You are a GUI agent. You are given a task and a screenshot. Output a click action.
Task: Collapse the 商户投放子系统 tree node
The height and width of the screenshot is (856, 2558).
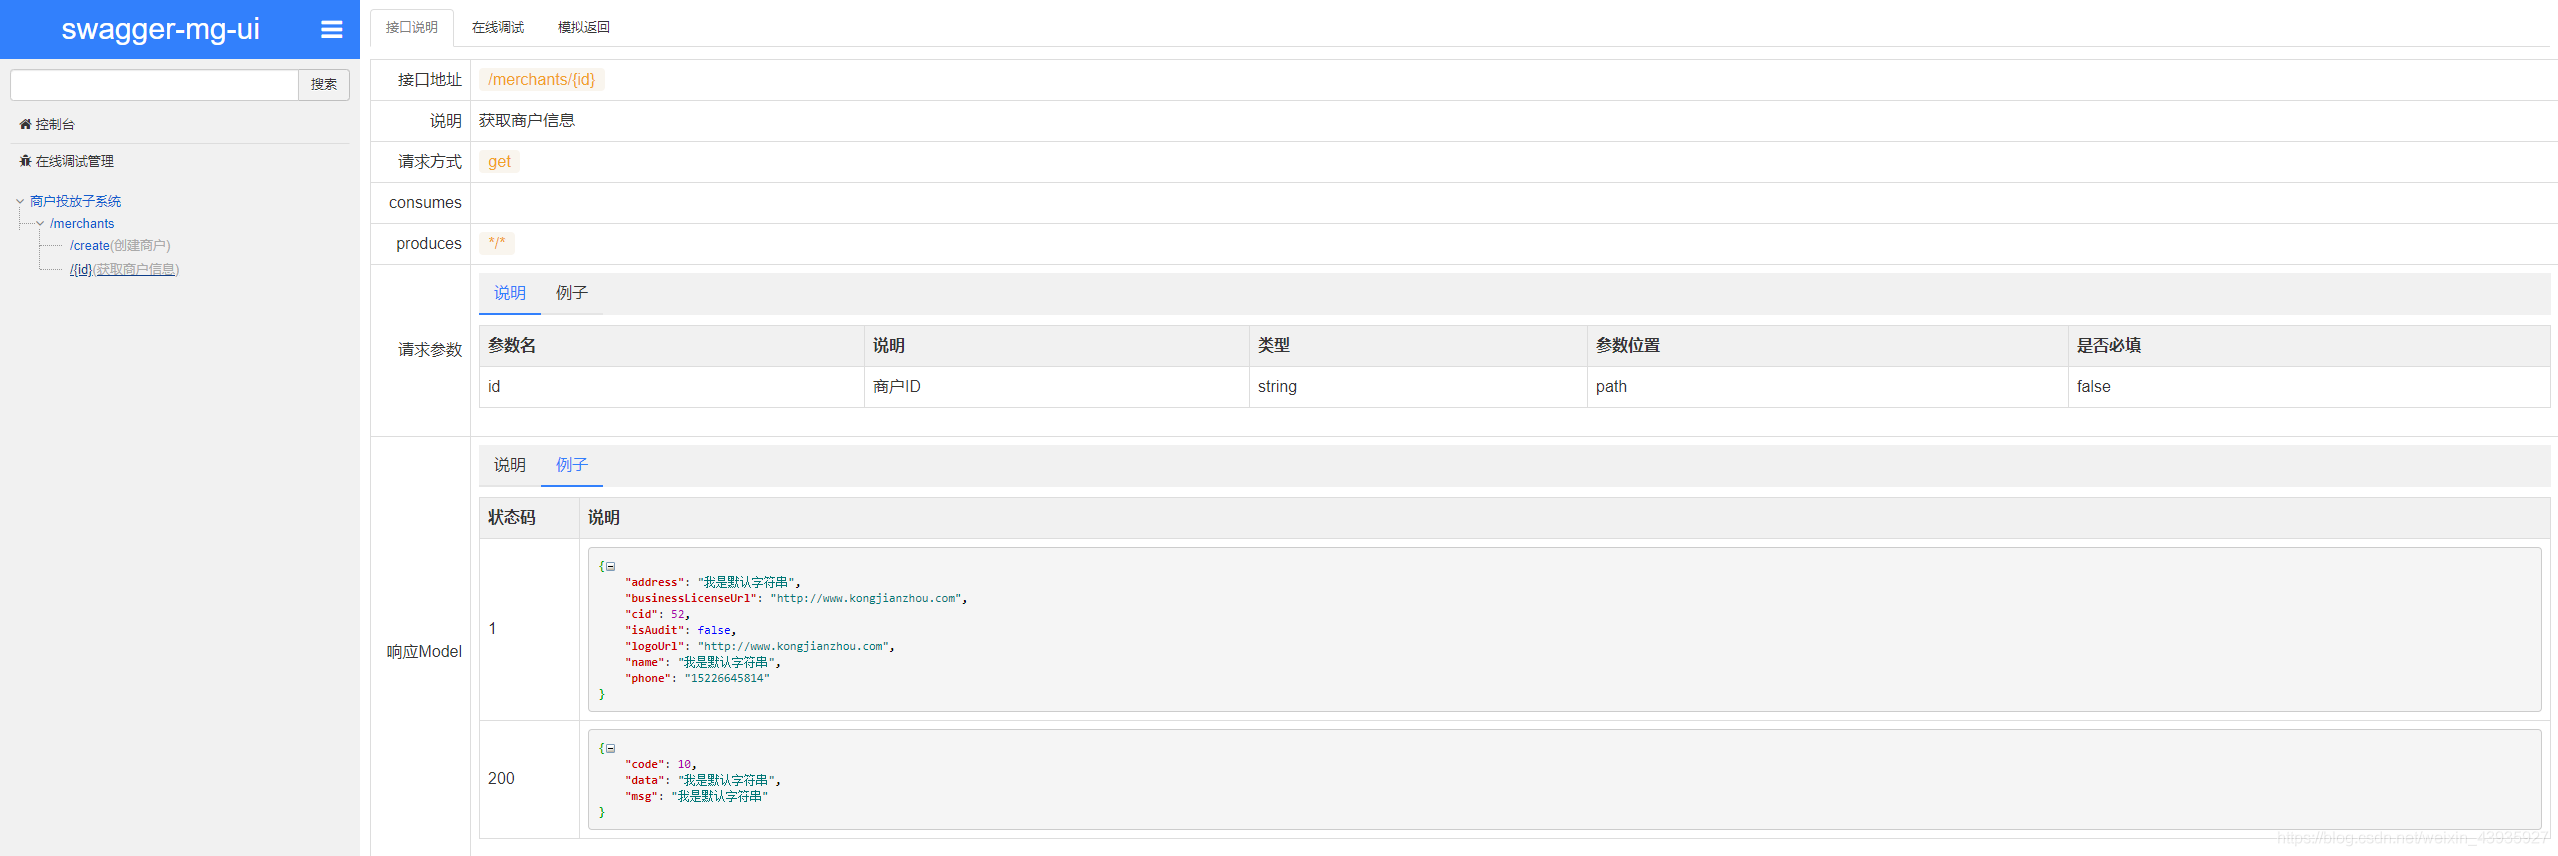(20, 202)
